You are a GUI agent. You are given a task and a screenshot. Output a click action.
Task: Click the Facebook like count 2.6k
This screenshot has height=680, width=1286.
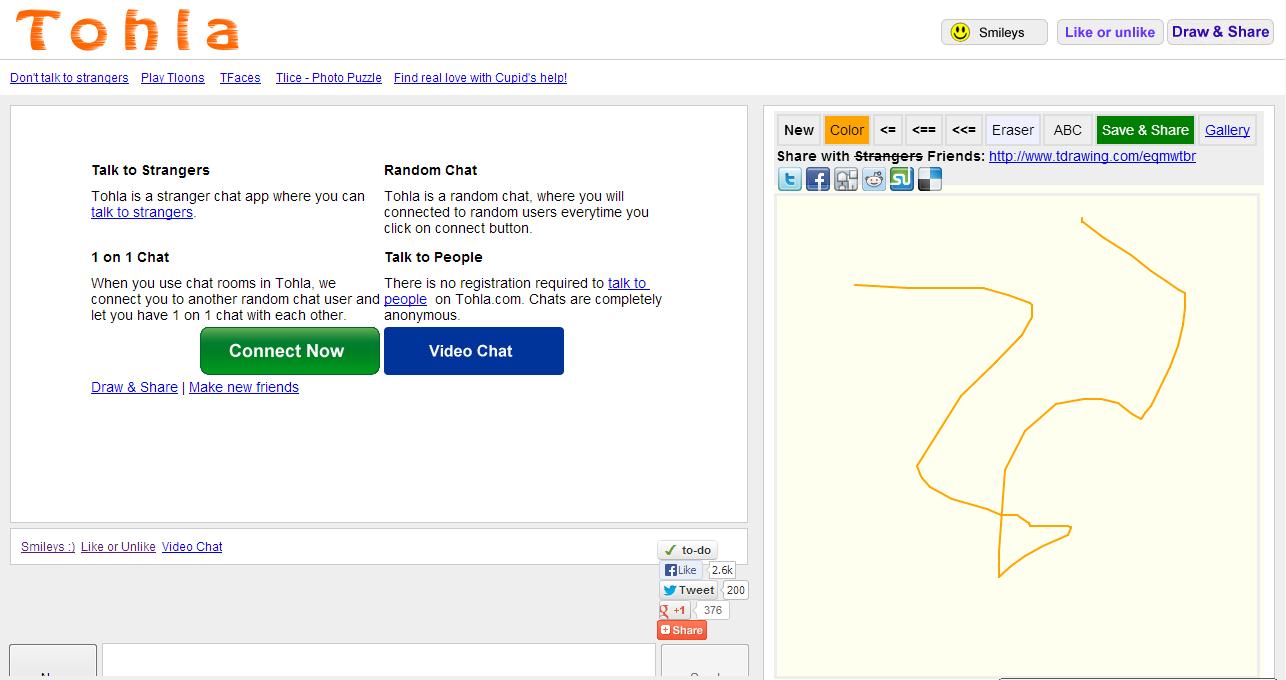tap(722, 570)
